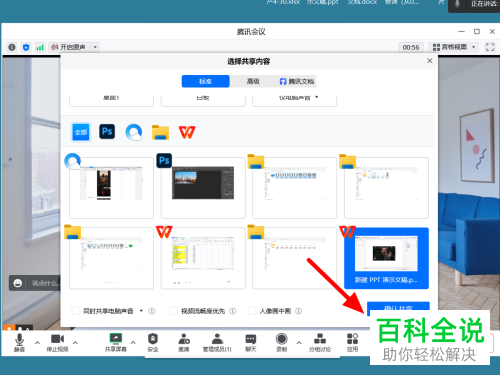Expand the video options arrow

point(75,342)
